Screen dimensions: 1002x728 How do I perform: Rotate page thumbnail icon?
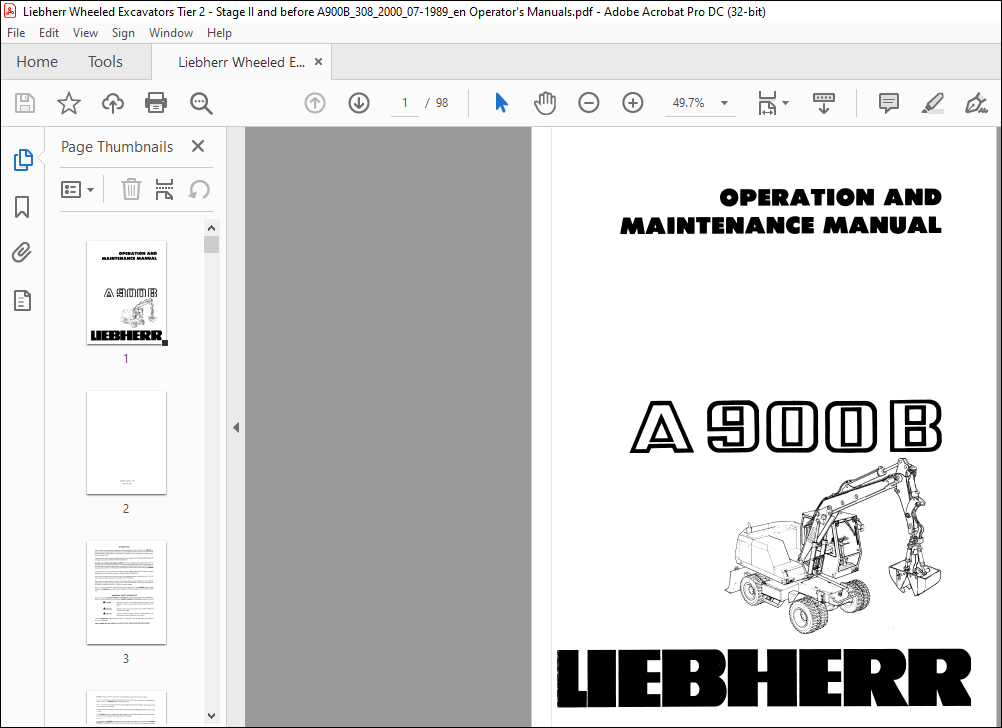pos(199,190)
